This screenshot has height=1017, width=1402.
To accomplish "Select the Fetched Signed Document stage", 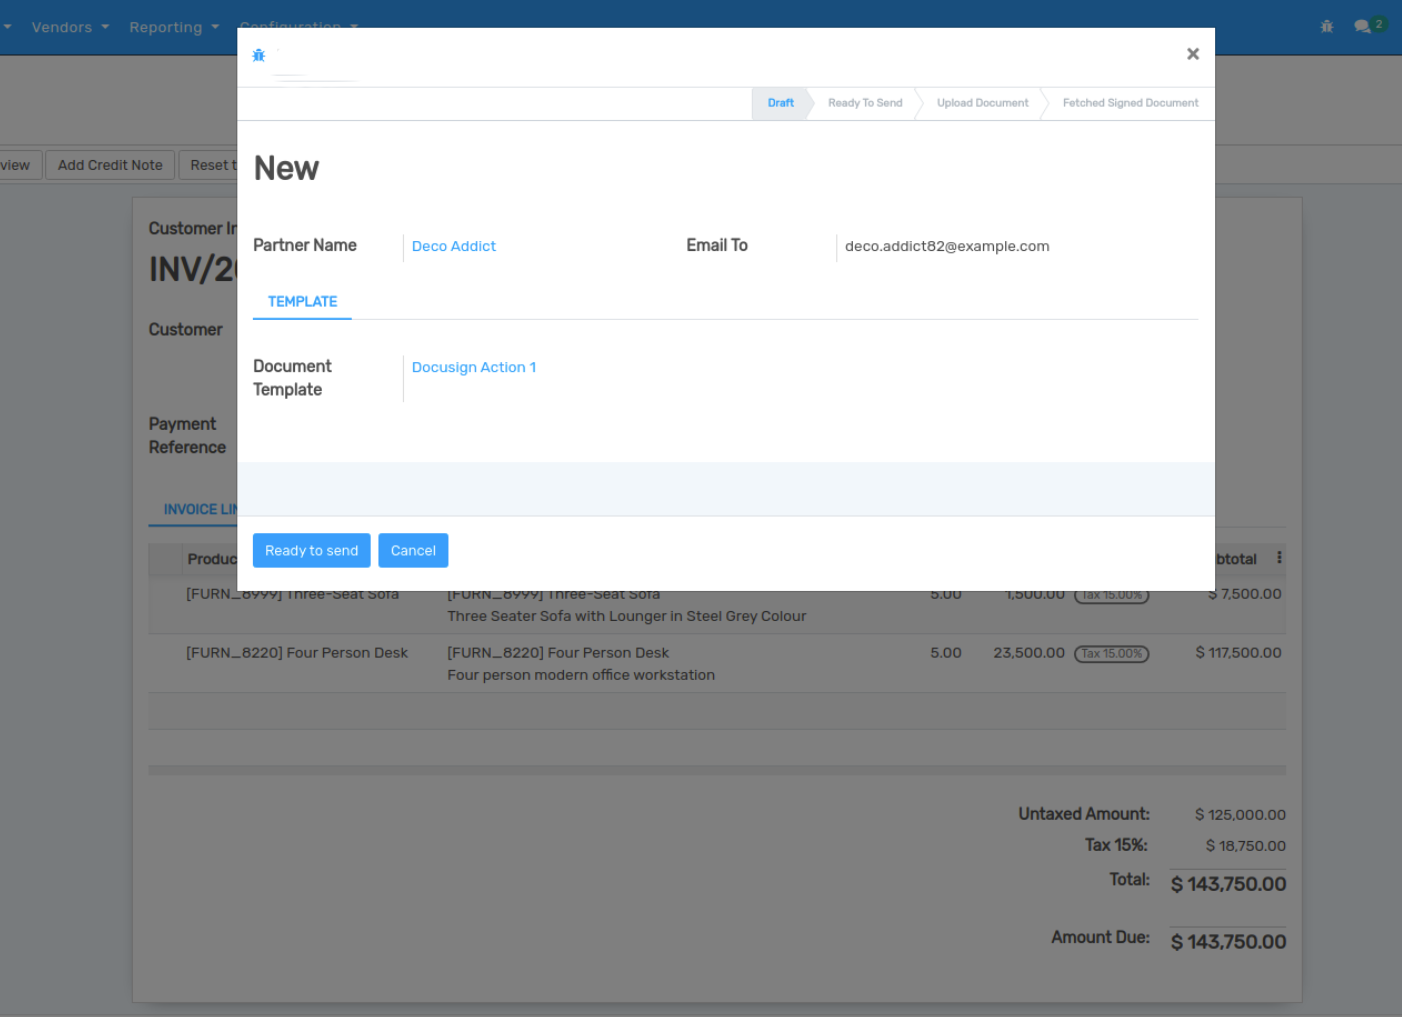I will (x=1129, y=103).
